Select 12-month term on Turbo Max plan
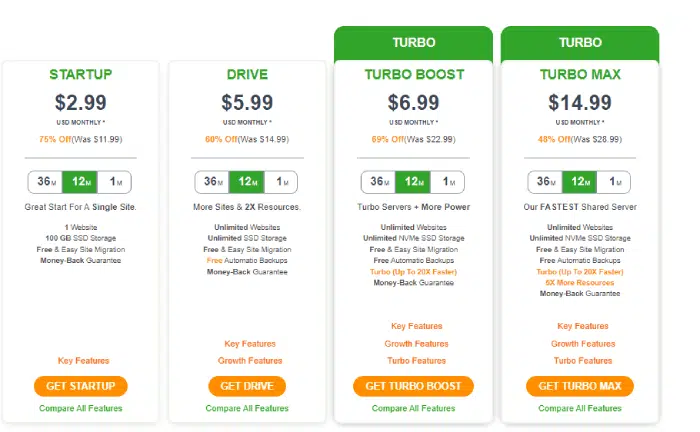700x432 pixels. [579, 182]
